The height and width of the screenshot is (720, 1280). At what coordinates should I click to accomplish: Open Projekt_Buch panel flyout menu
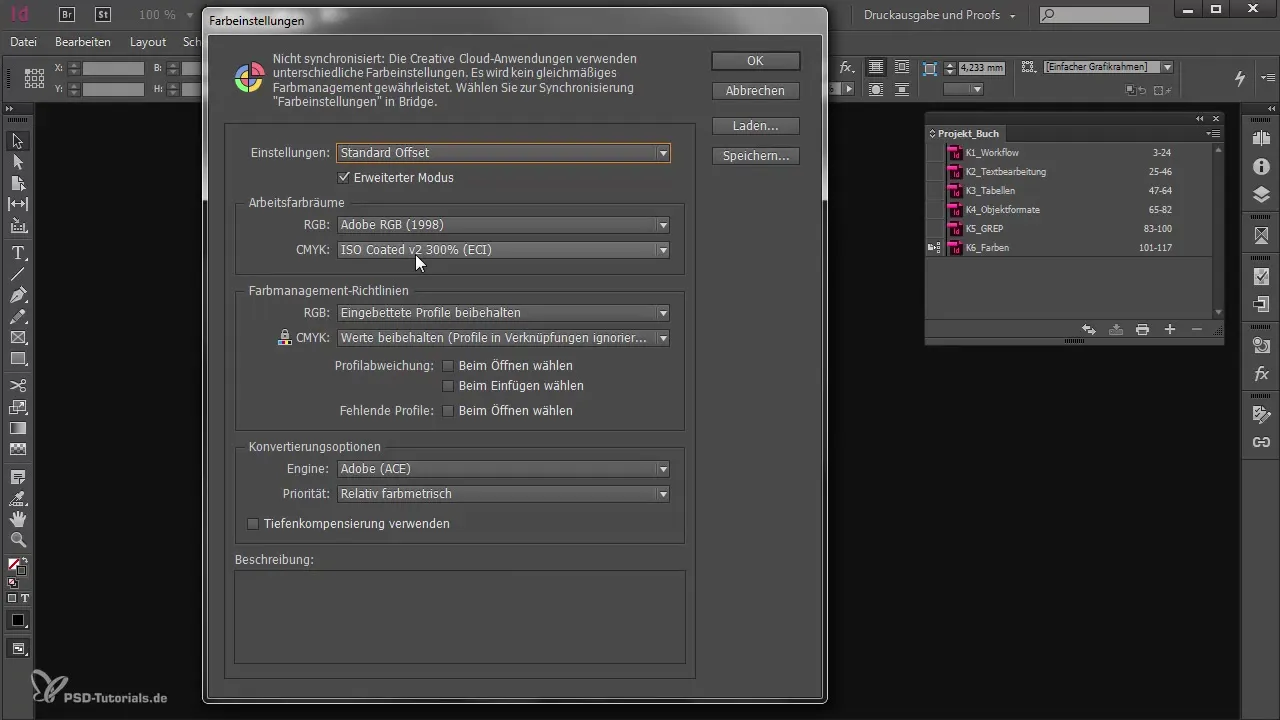click(x=1213, y=133)
